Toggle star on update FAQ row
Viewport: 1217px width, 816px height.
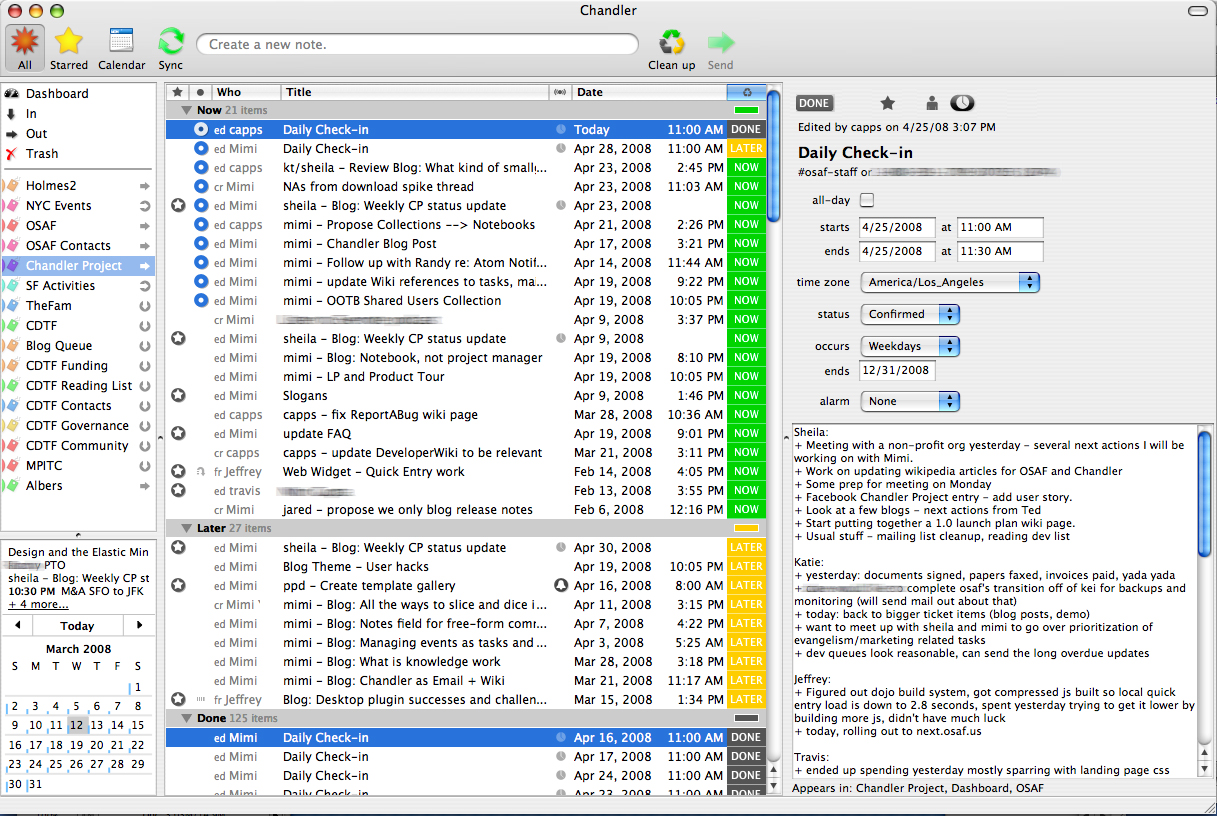tap(178, 434)
